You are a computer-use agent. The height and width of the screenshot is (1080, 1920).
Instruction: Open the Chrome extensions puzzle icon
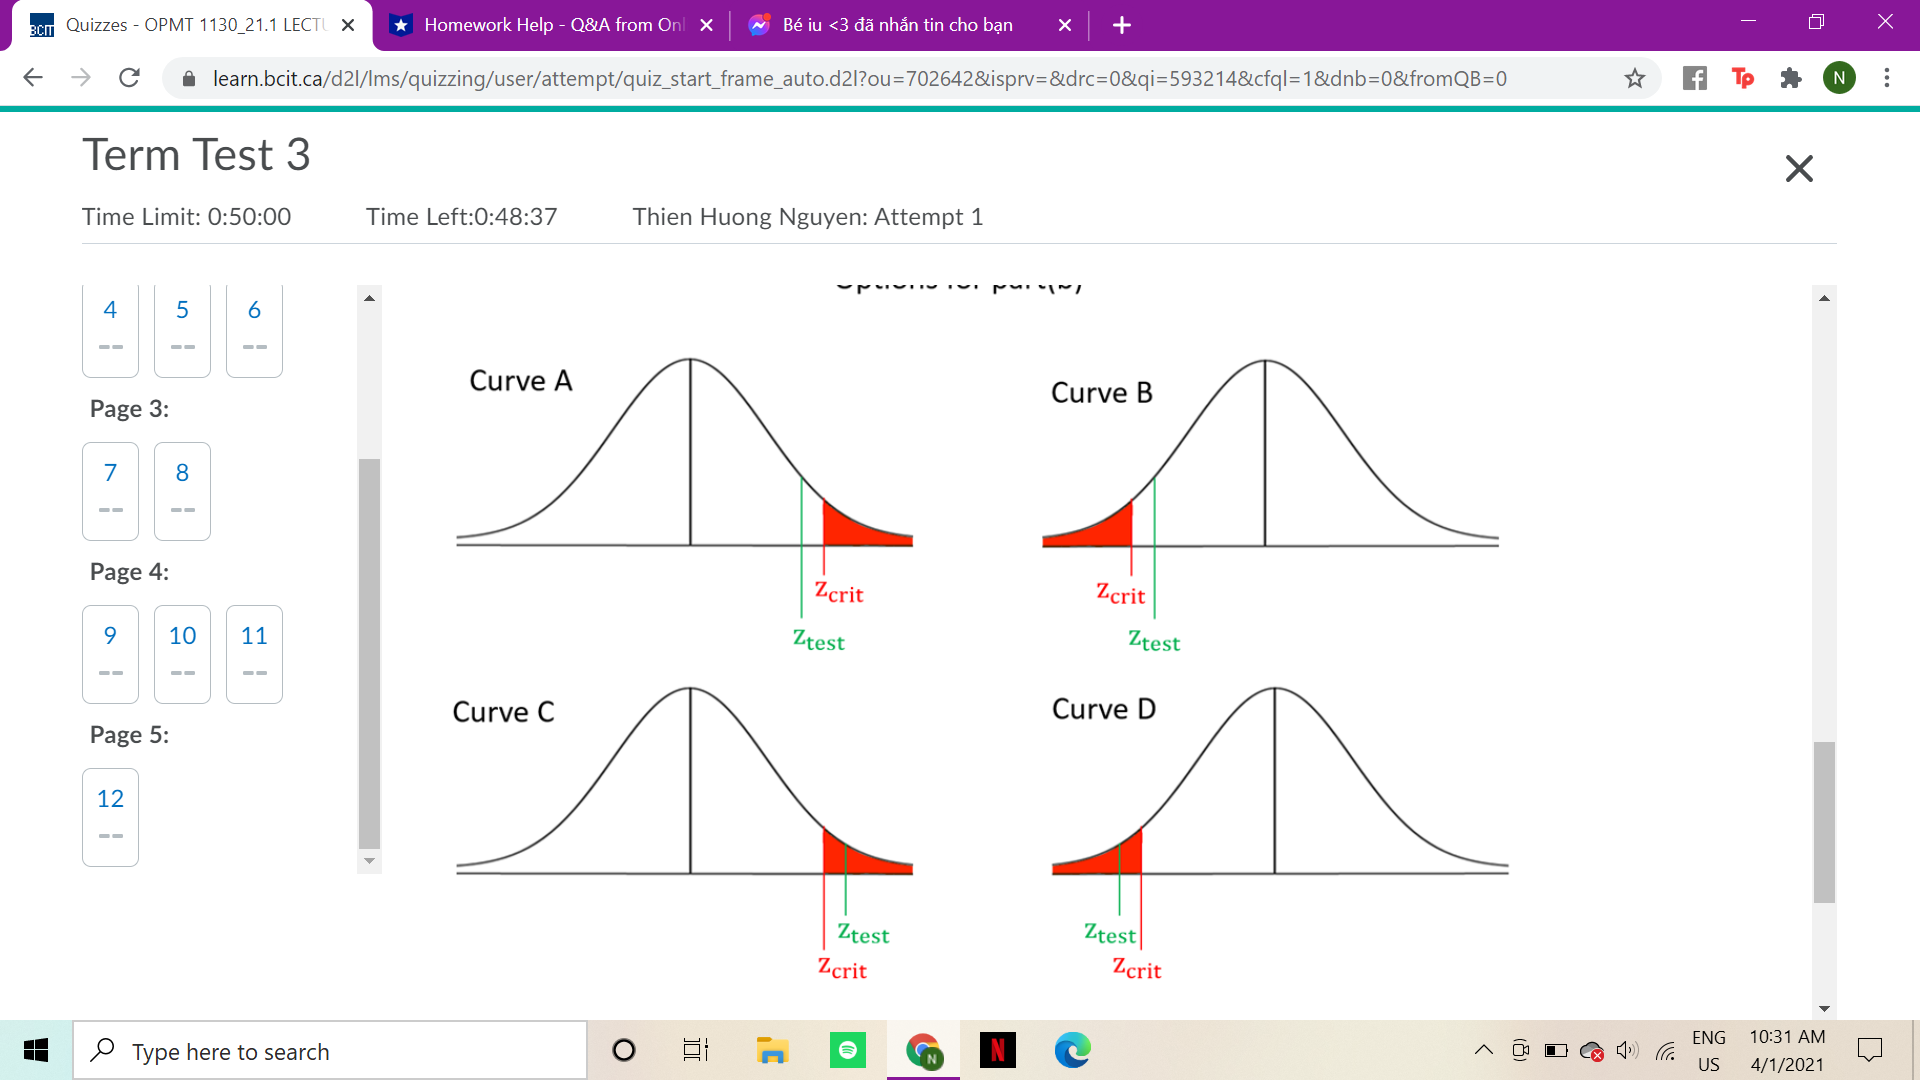(1790, 78)
